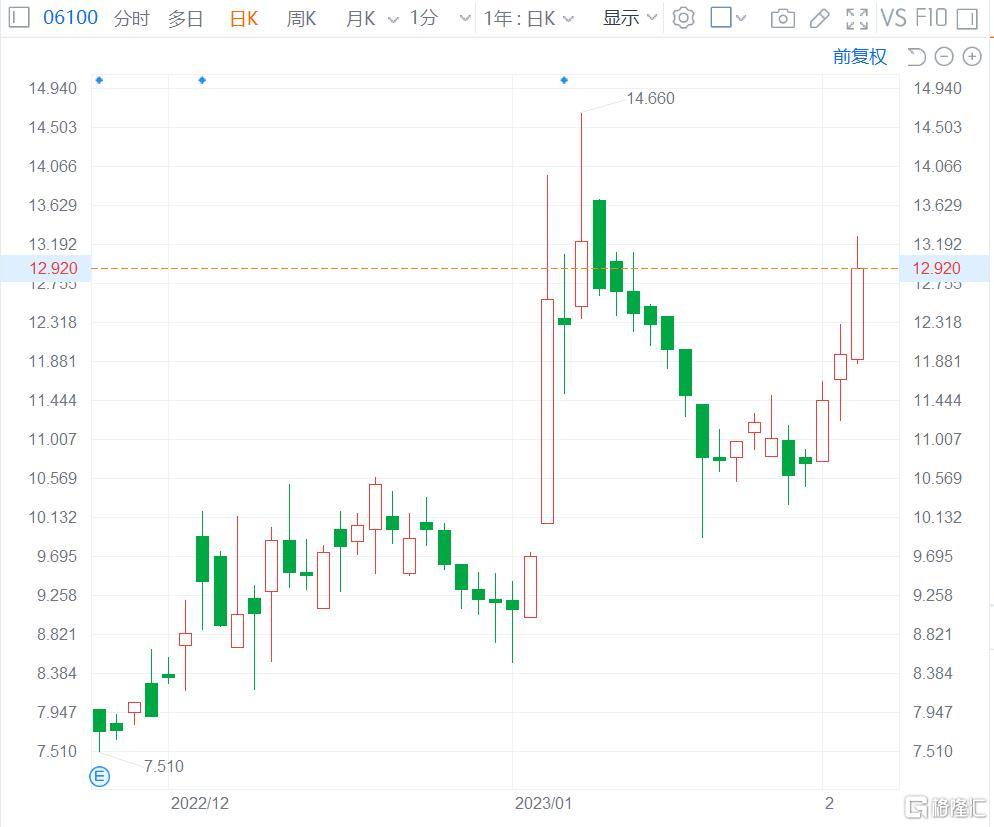Switch to the 多日 tab
This screenshot has width=994, height=827.
coord(185,18)
